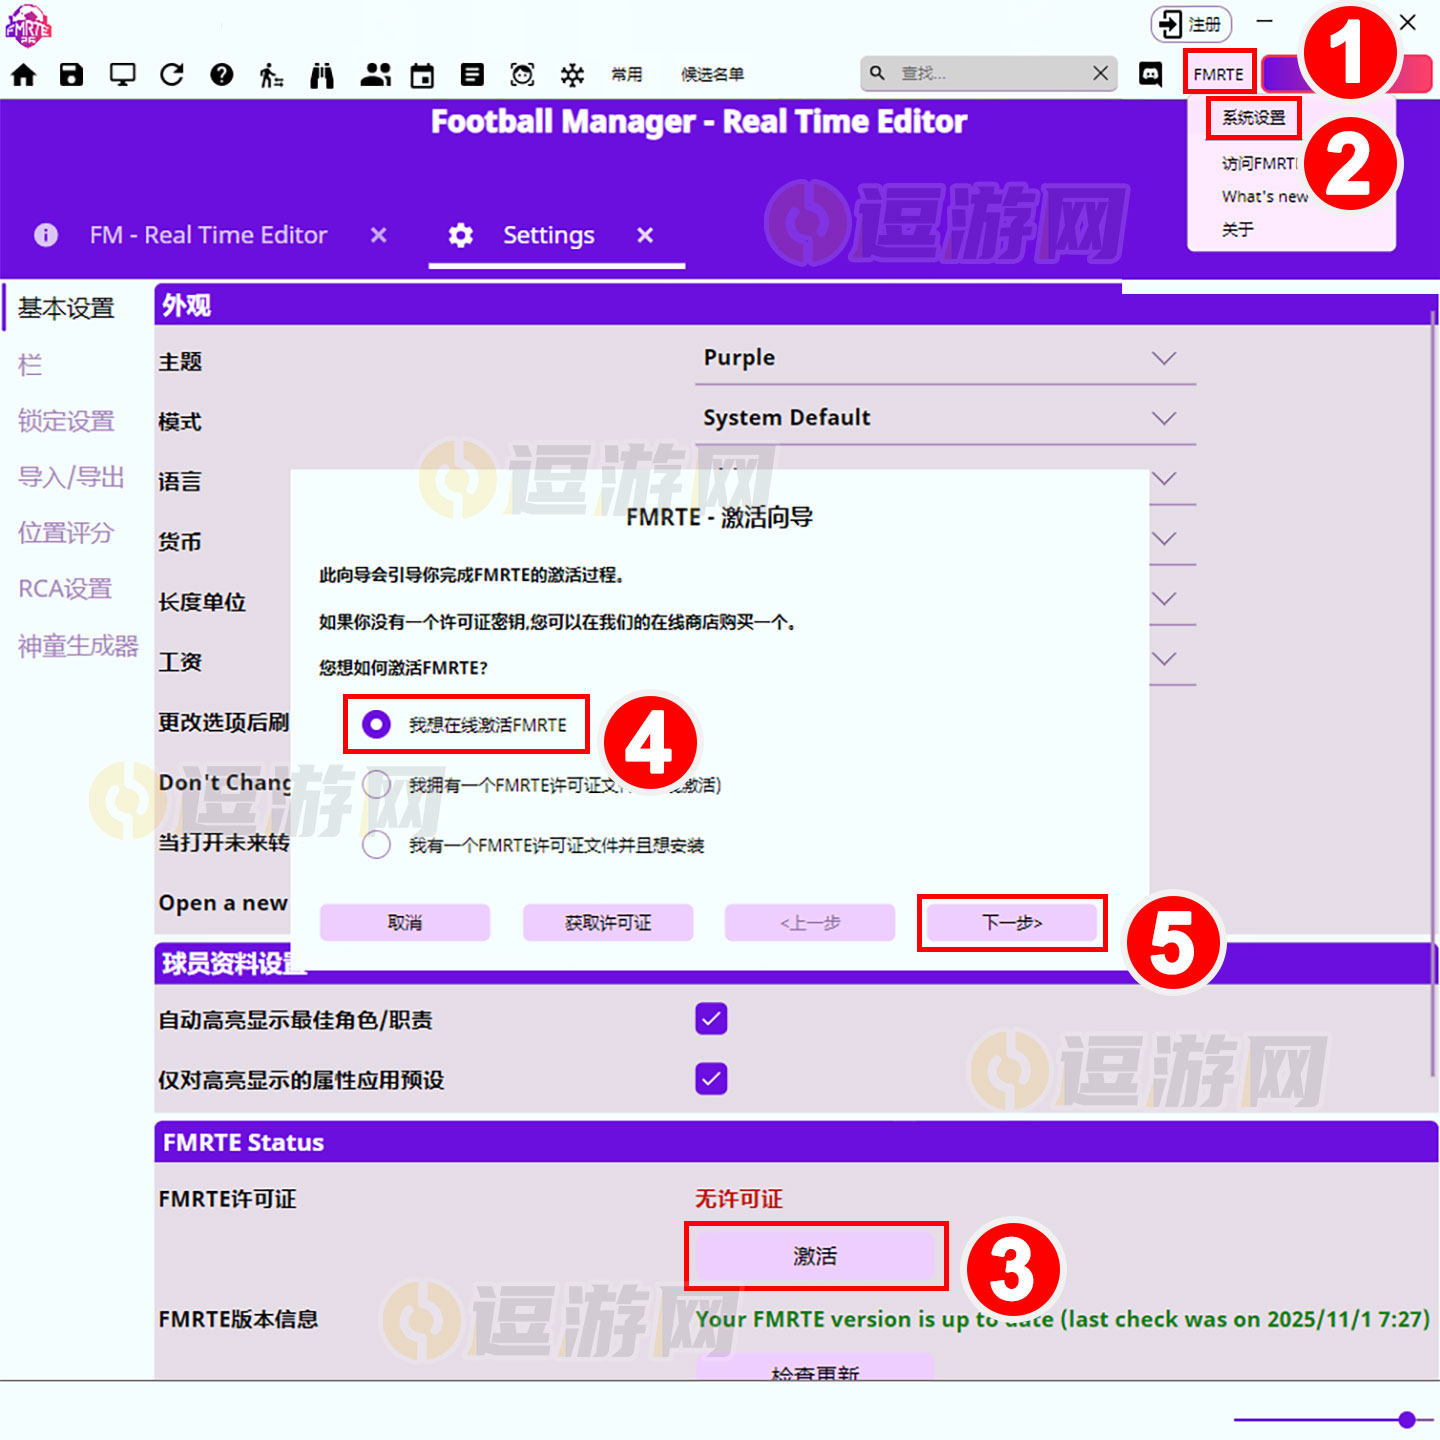
Task: Click the magnifier icon in search box
Action: (877, 73)
